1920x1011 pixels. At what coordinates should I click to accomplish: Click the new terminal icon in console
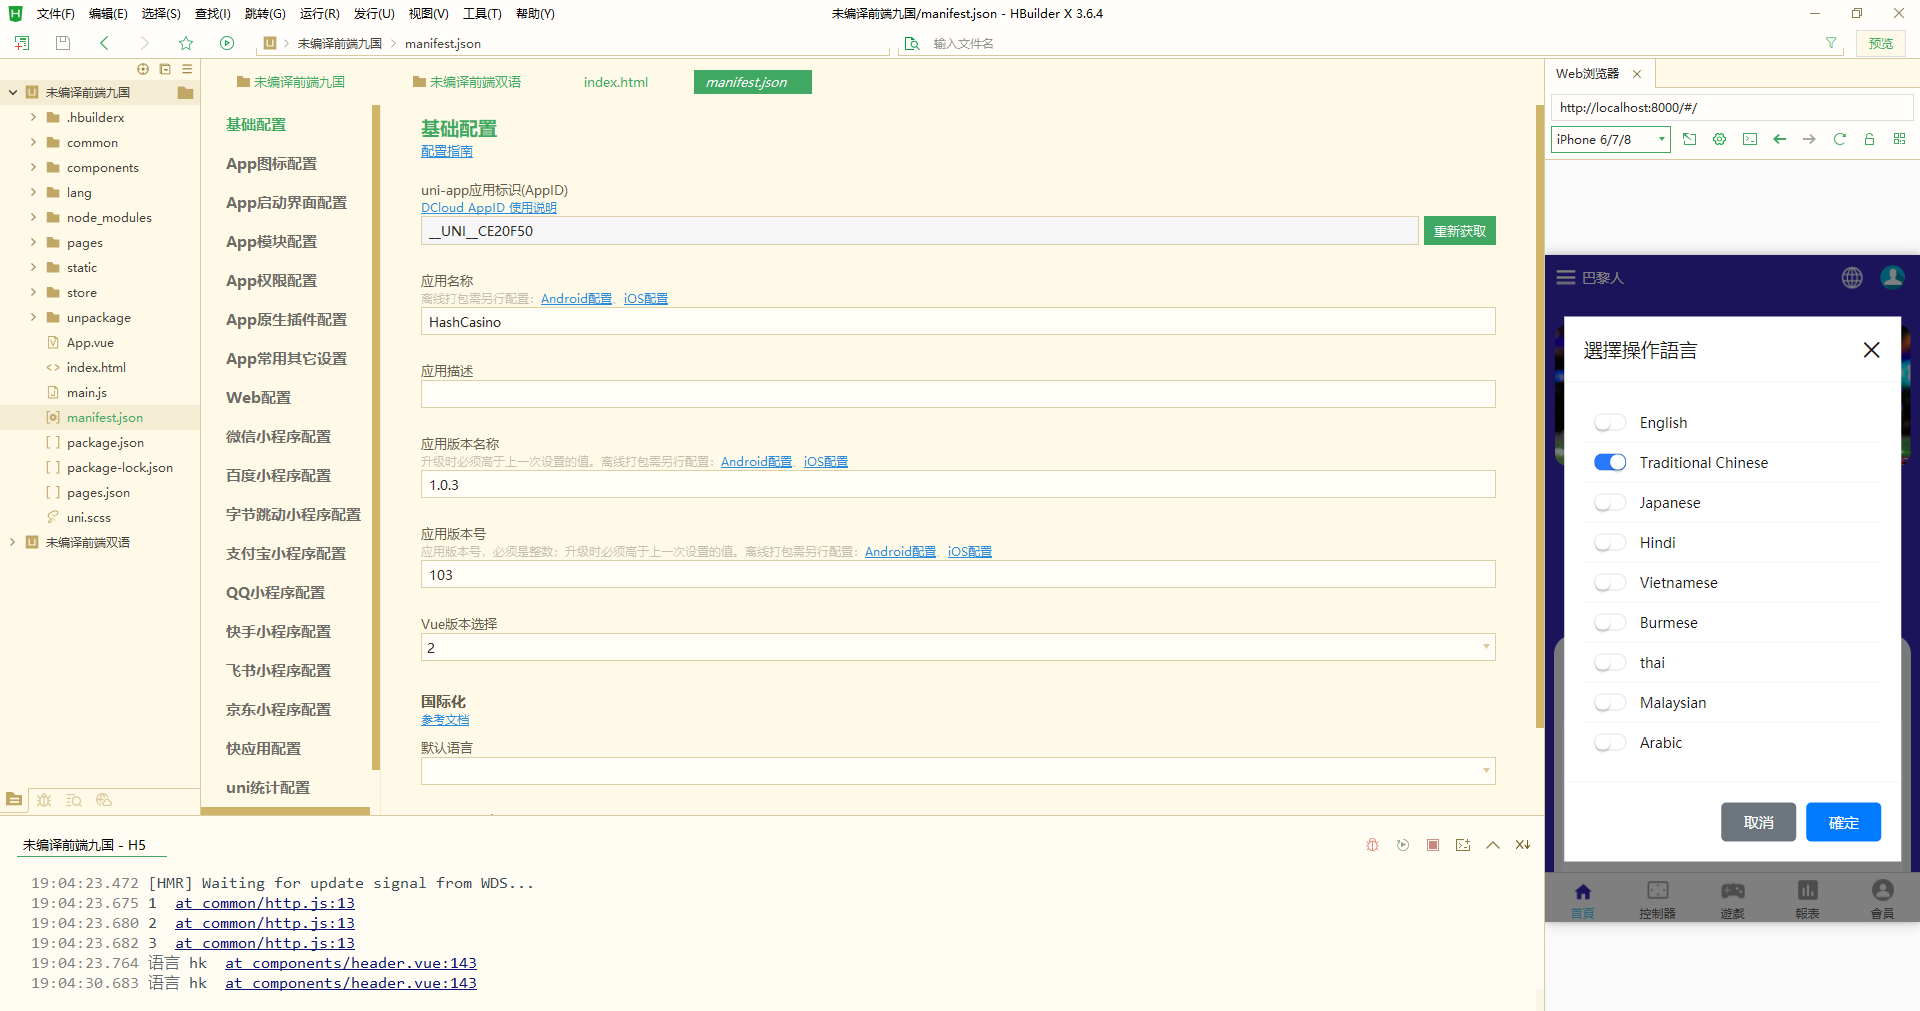pos(1463,845)
